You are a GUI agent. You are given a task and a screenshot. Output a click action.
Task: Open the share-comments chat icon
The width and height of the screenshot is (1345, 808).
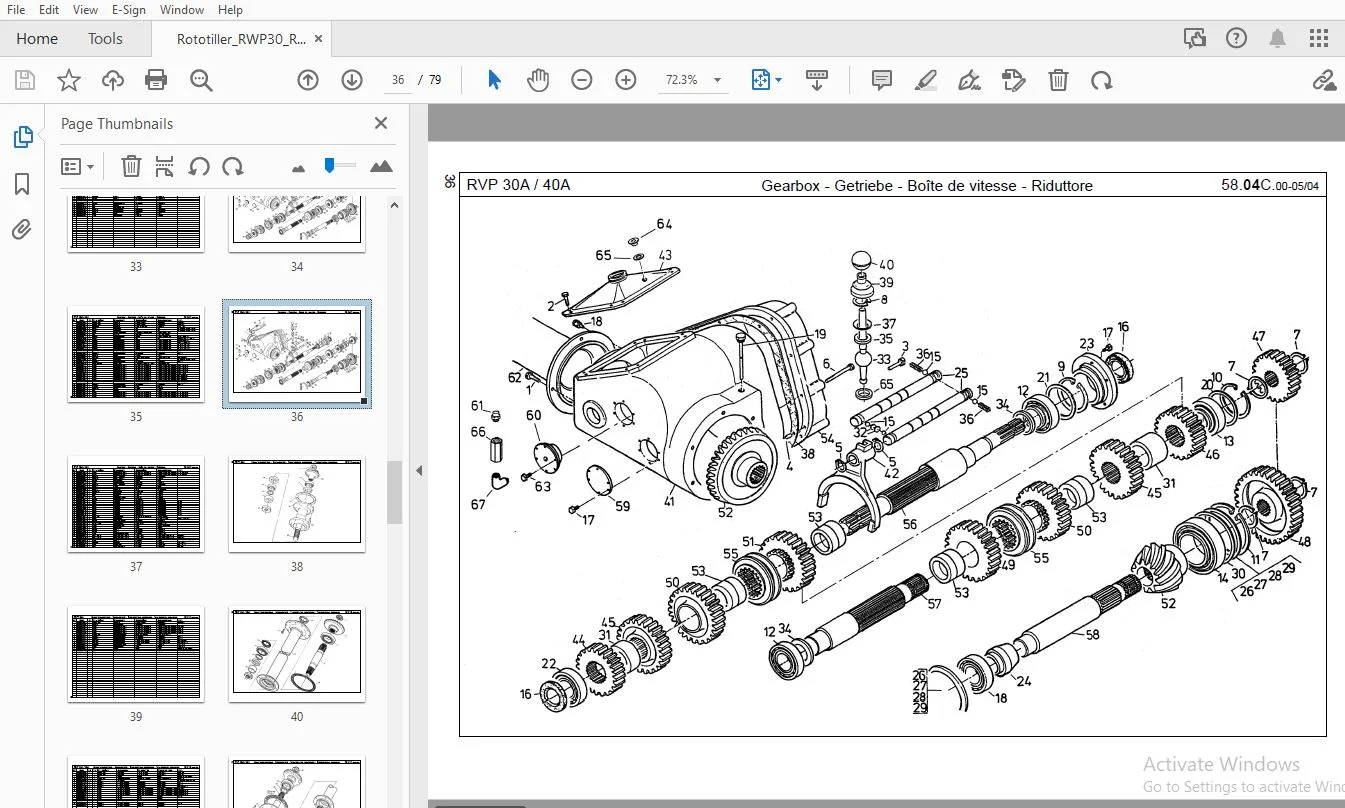click(x=1194, y=38)
